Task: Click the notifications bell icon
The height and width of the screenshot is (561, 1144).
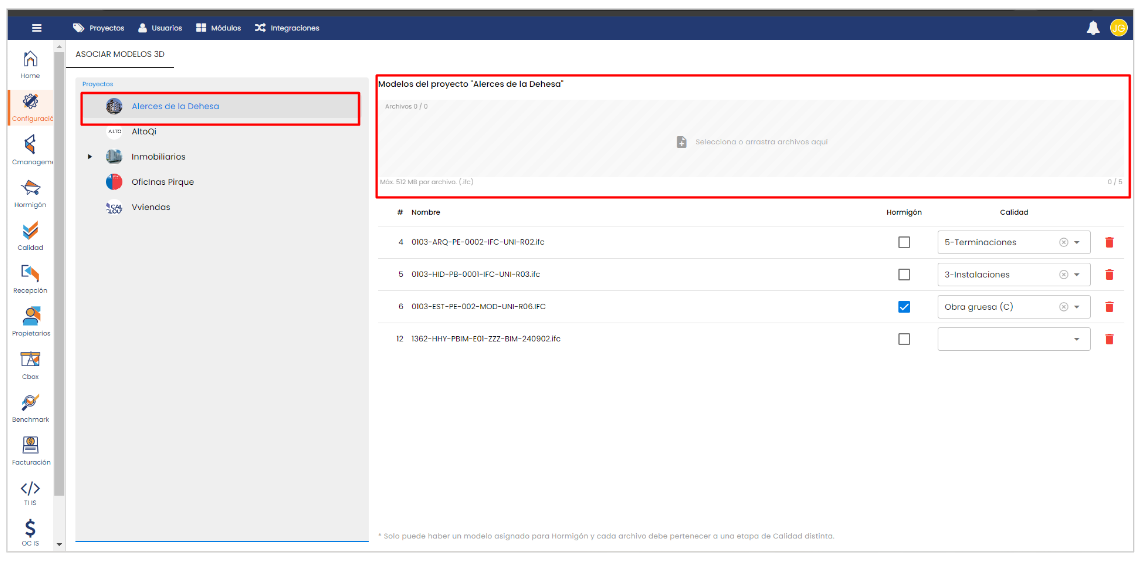Action: coord(1093,28)
